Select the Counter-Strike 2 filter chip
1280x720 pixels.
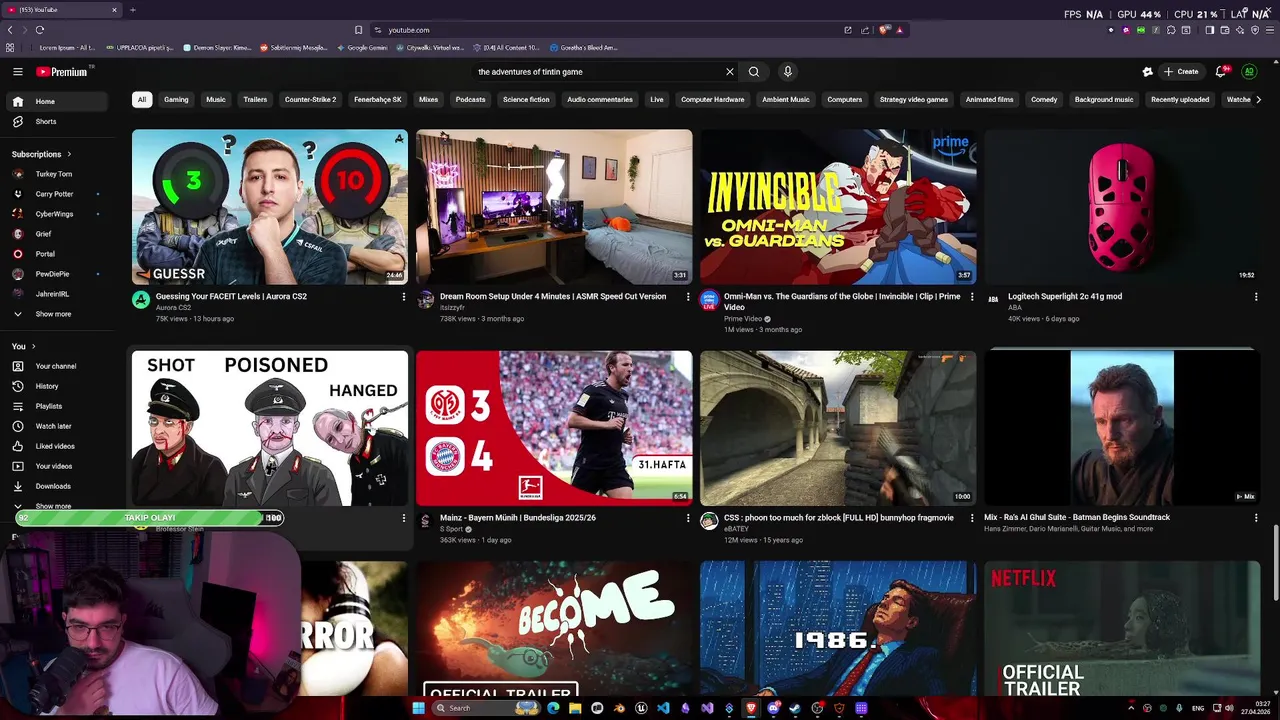pyautogui.click(x=310, y=100)
